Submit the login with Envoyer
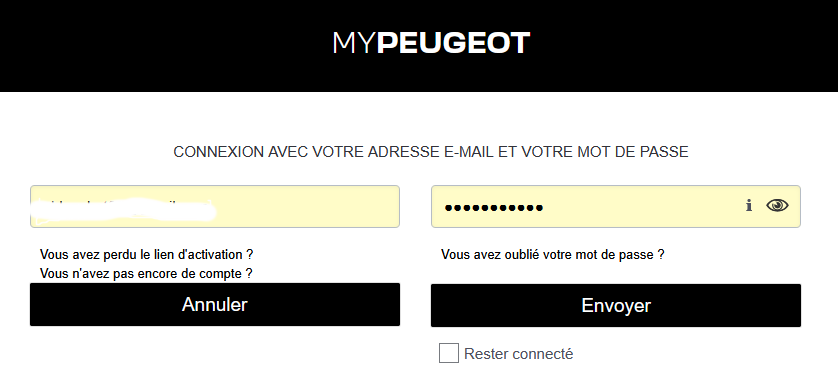Image resolution: width=838 pixels, height=369 pixels. pyautogui.click(x=616, y=305)
